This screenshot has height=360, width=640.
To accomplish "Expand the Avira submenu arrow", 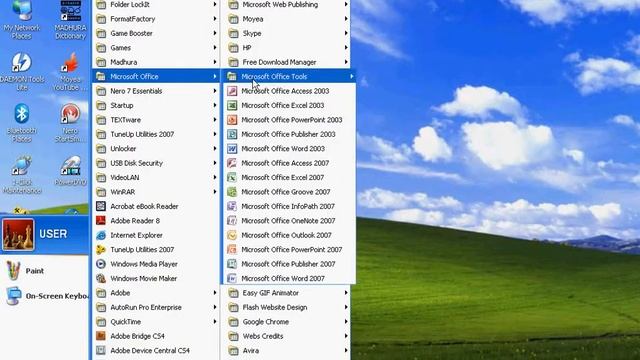I will [346, 351].
